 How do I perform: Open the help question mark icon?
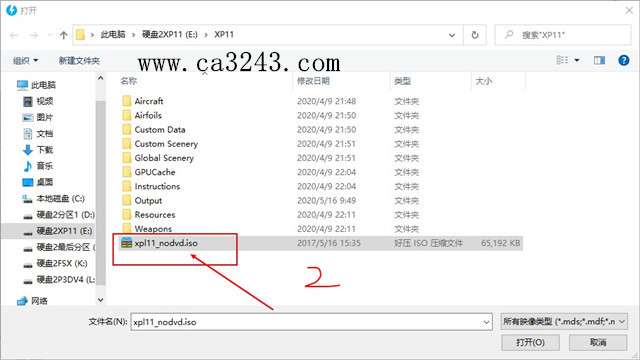tap(623, 60)
